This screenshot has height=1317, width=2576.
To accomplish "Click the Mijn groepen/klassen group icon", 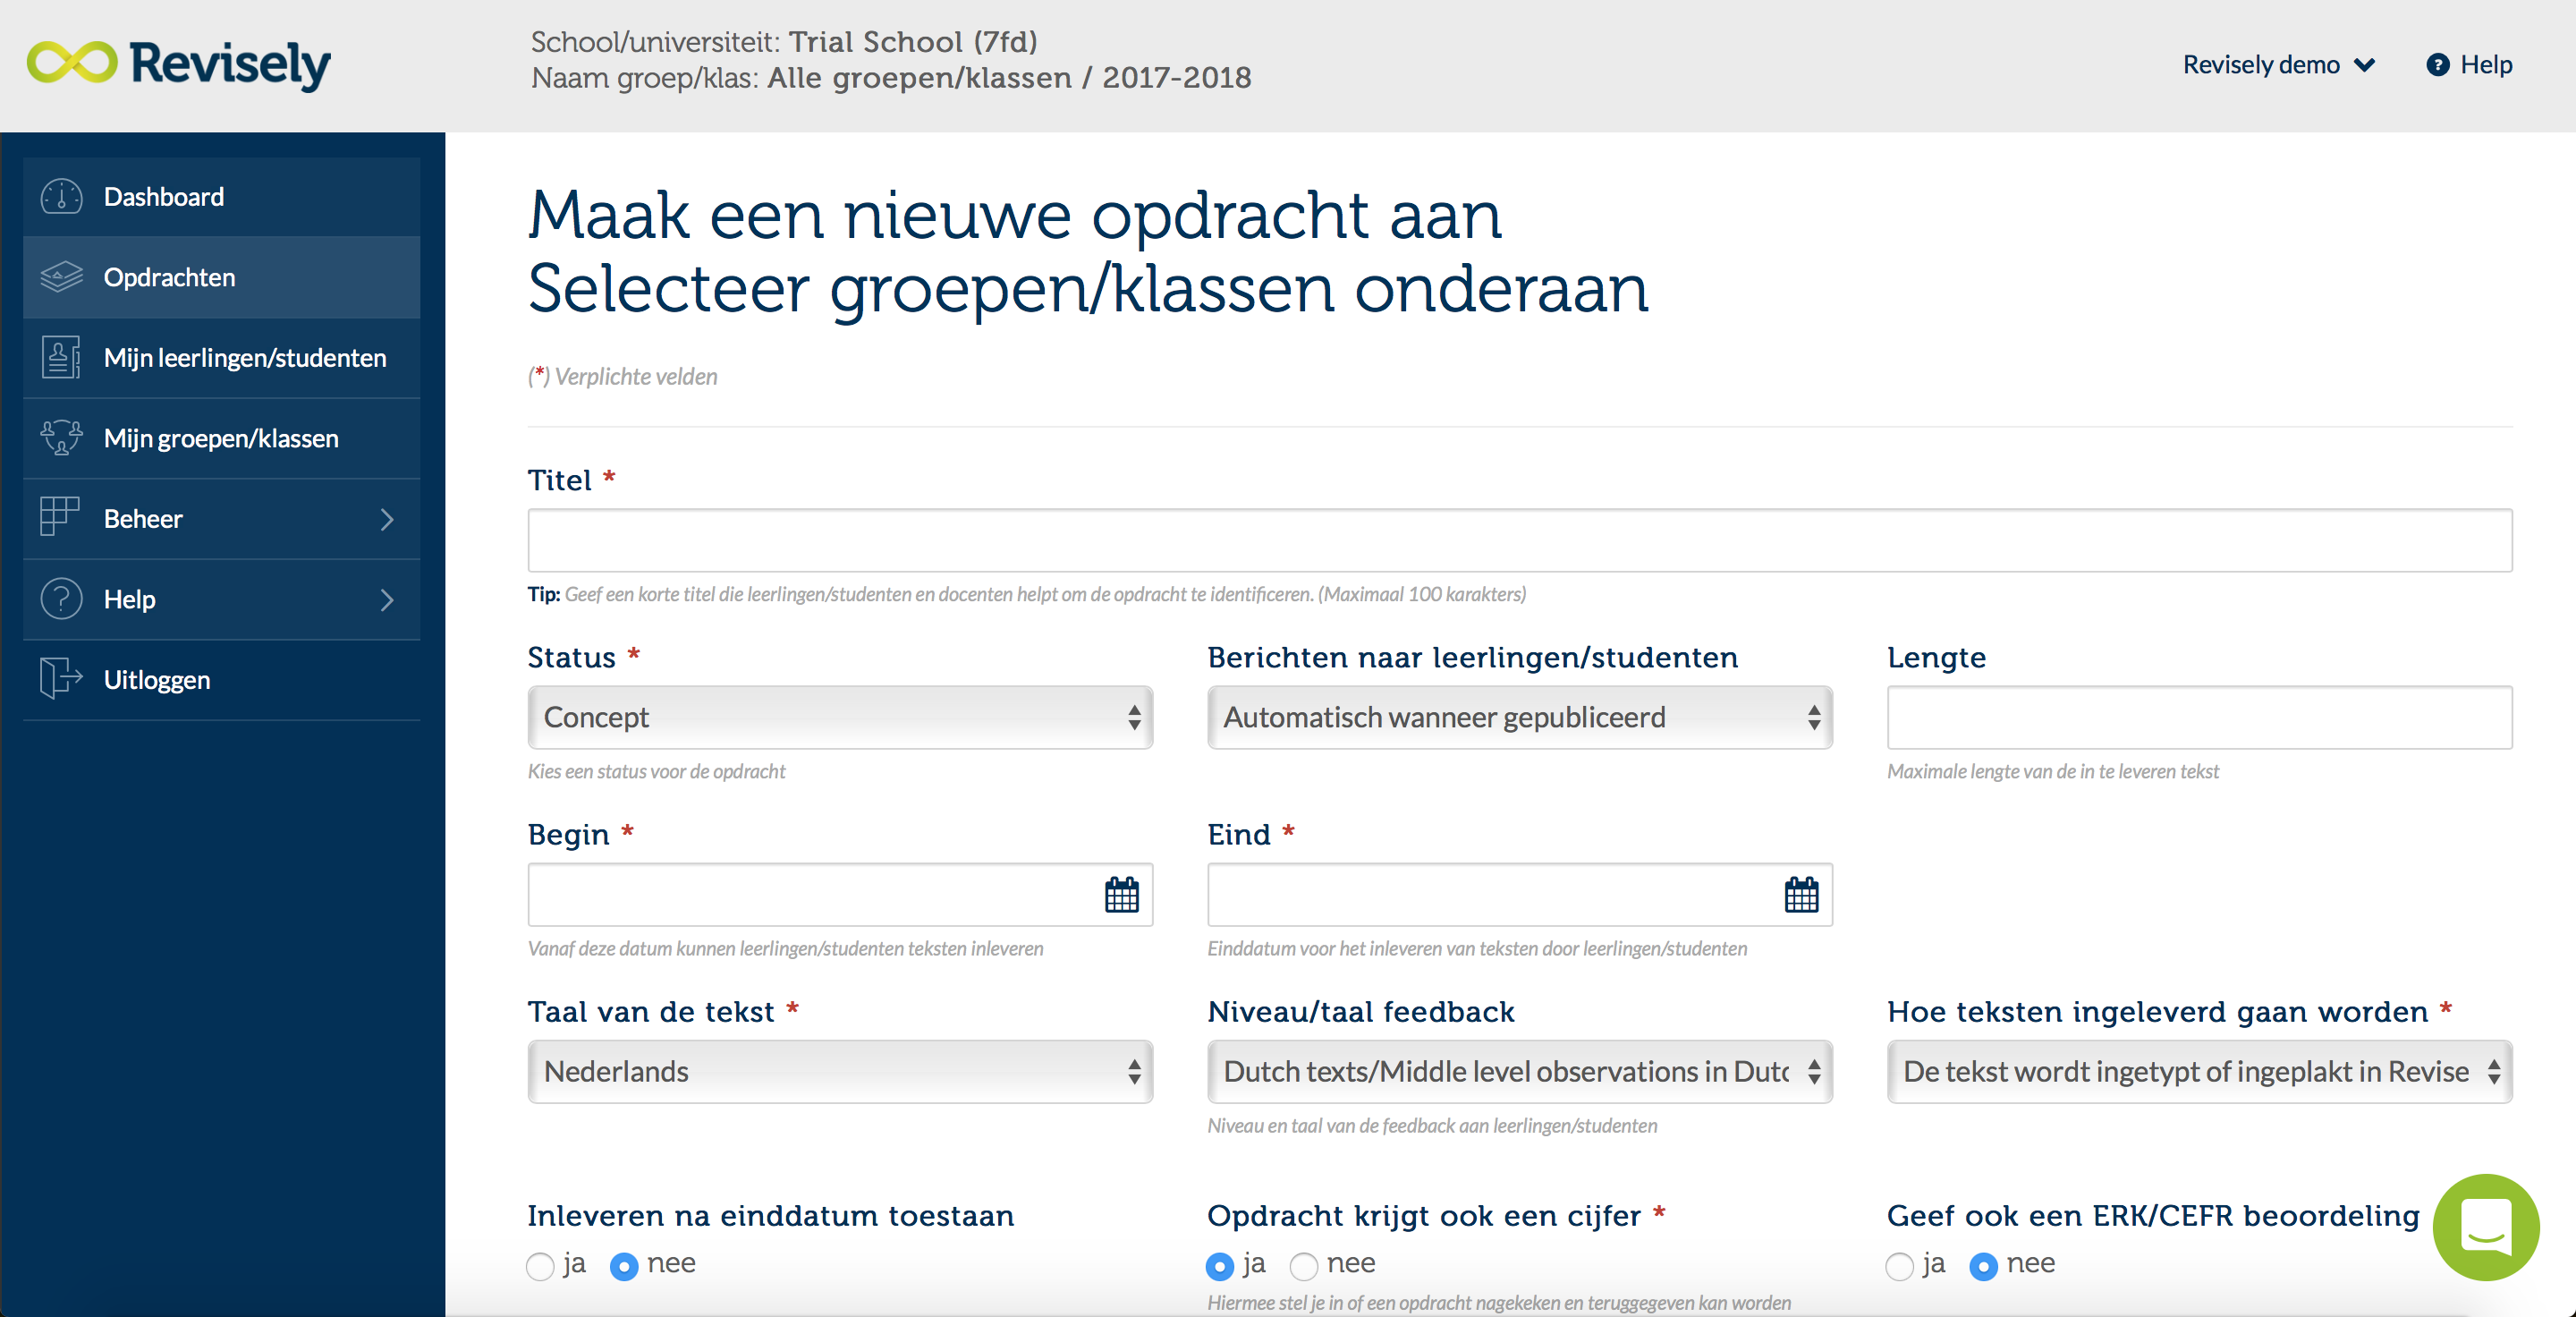I will click(60, 437).
